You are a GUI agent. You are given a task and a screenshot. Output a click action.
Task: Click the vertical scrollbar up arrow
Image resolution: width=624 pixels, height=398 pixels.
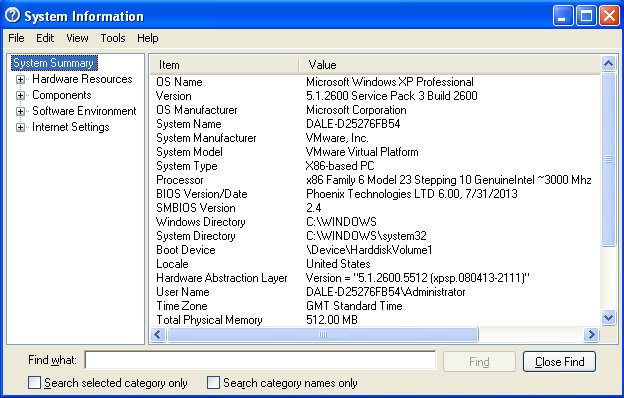(x=608, y=64)
